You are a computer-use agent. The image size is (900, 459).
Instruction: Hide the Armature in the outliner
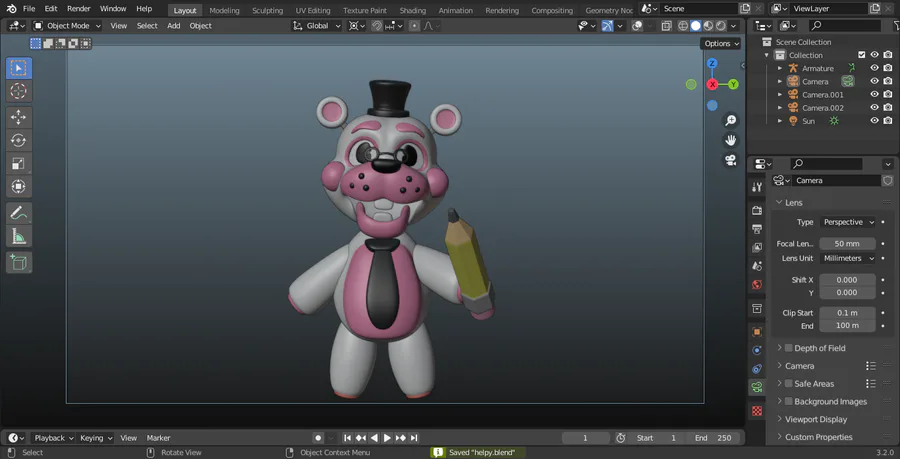874,68
